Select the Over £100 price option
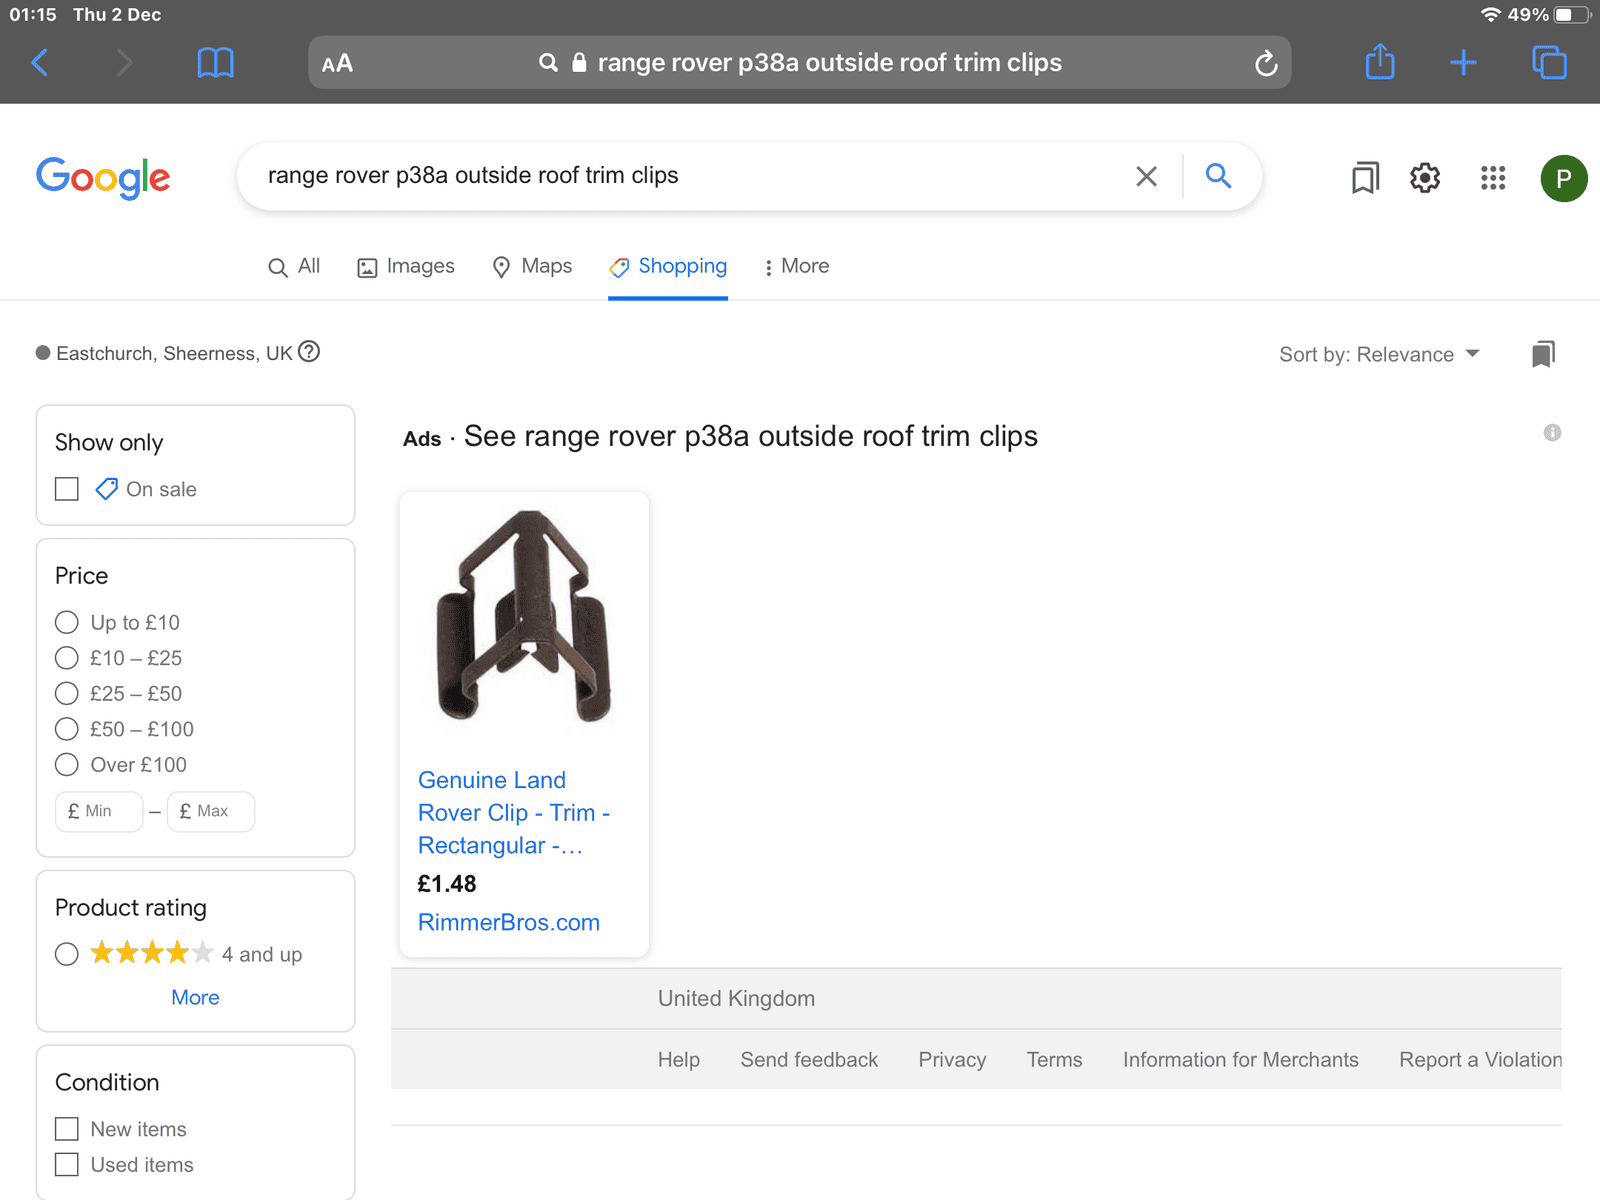Screen dimensions: 1600x1200 point(67,765)
